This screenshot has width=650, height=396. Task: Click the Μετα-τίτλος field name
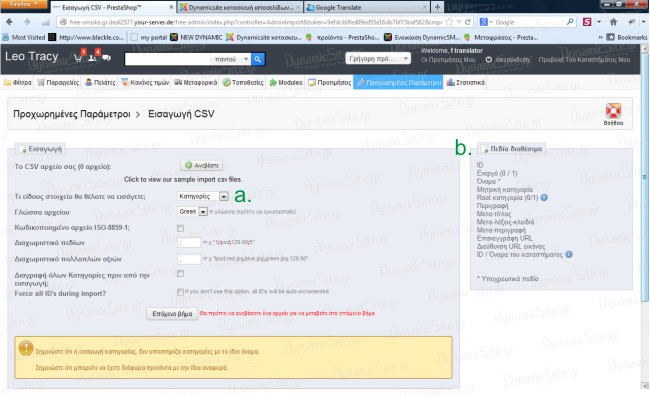click(x=494, y=214)
